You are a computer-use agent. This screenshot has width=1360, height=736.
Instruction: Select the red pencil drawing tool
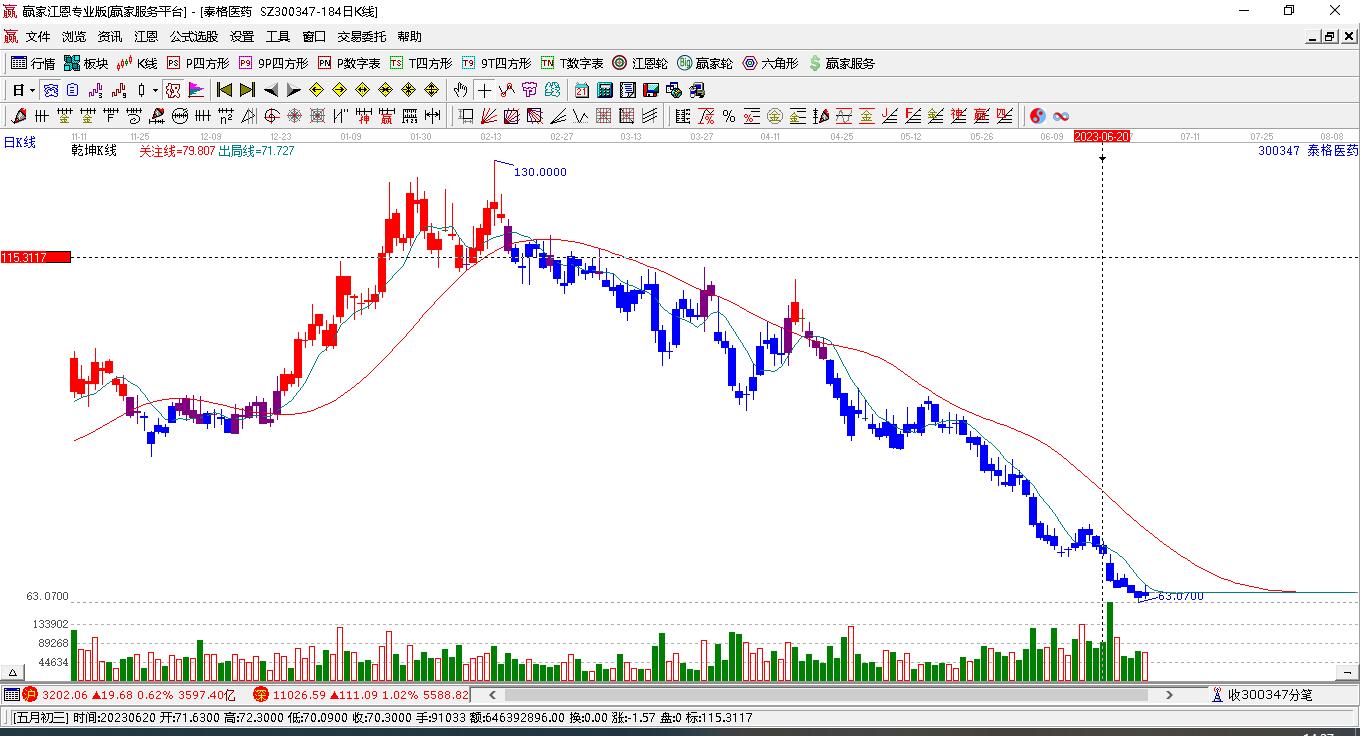pyautogui.click(x=17, y=116)
